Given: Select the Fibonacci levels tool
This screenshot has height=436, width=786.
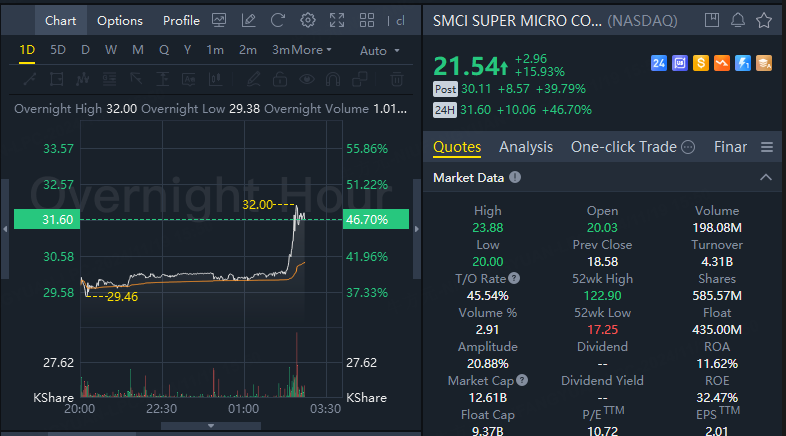Looking at the screenshot, I should 109,79.
